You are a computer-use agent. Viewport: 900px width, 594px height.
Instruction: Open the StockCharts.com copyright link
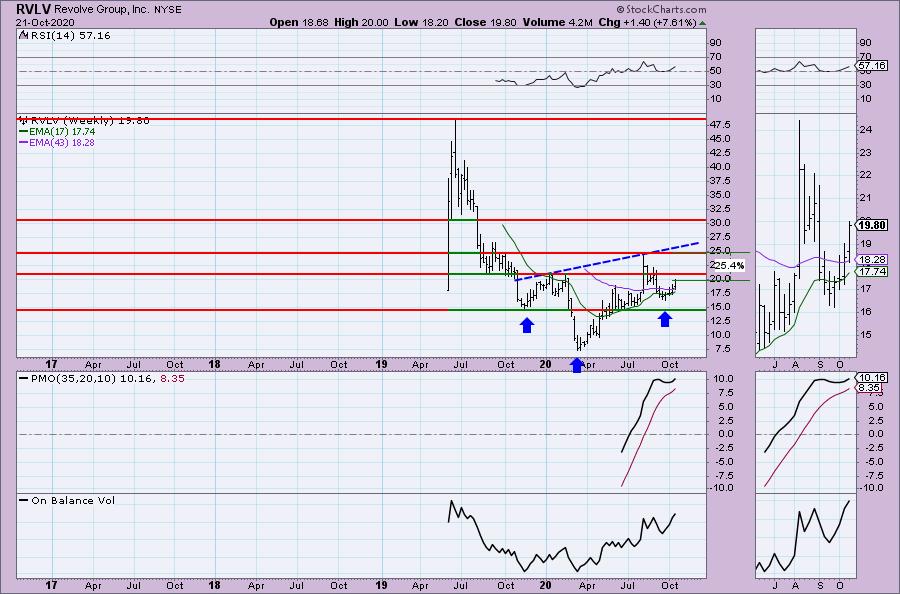point(661,9)
